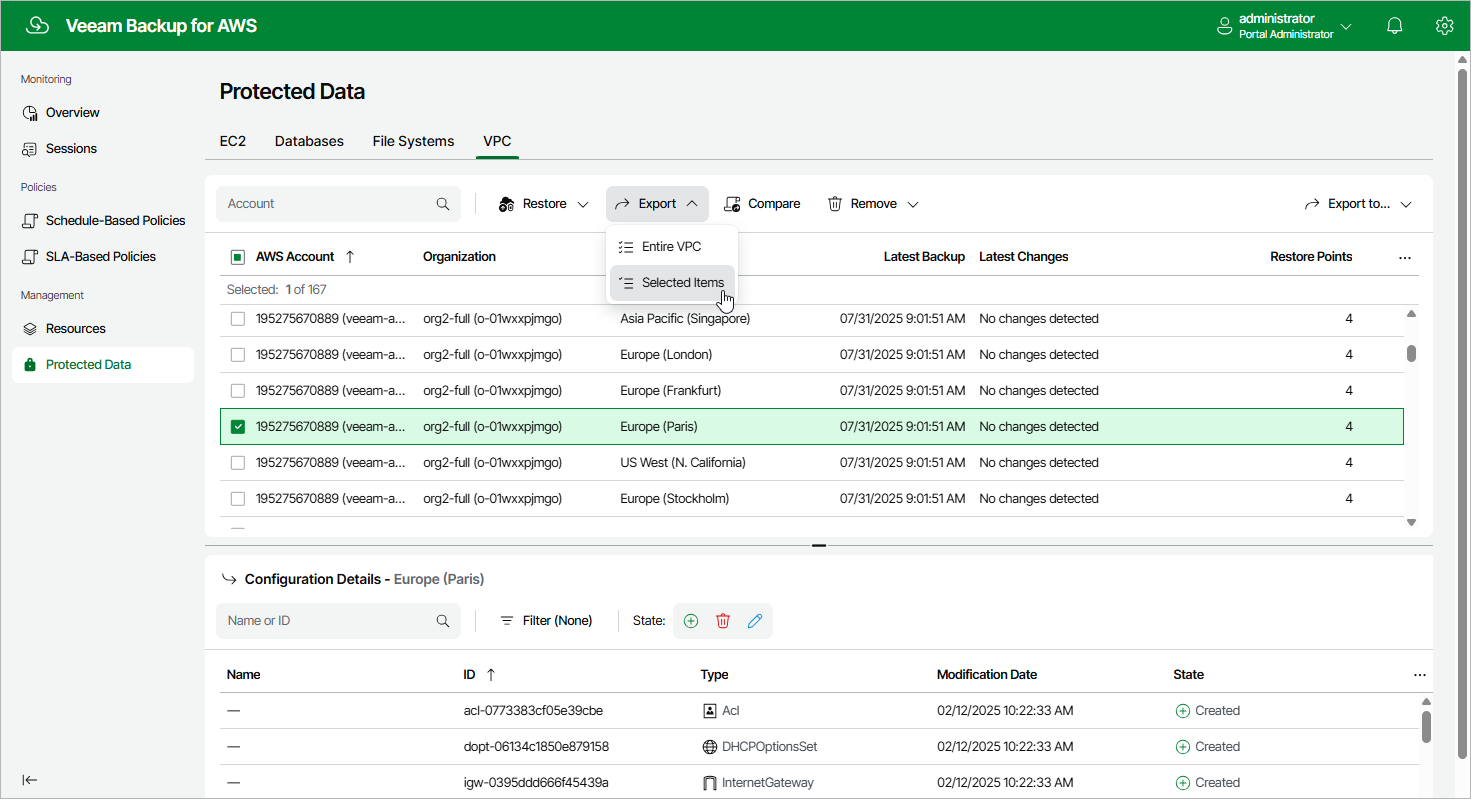Filter state by Deleted trash icon
The height and width of the screenshot is (799, 1471).
click(x=723, y=621)
